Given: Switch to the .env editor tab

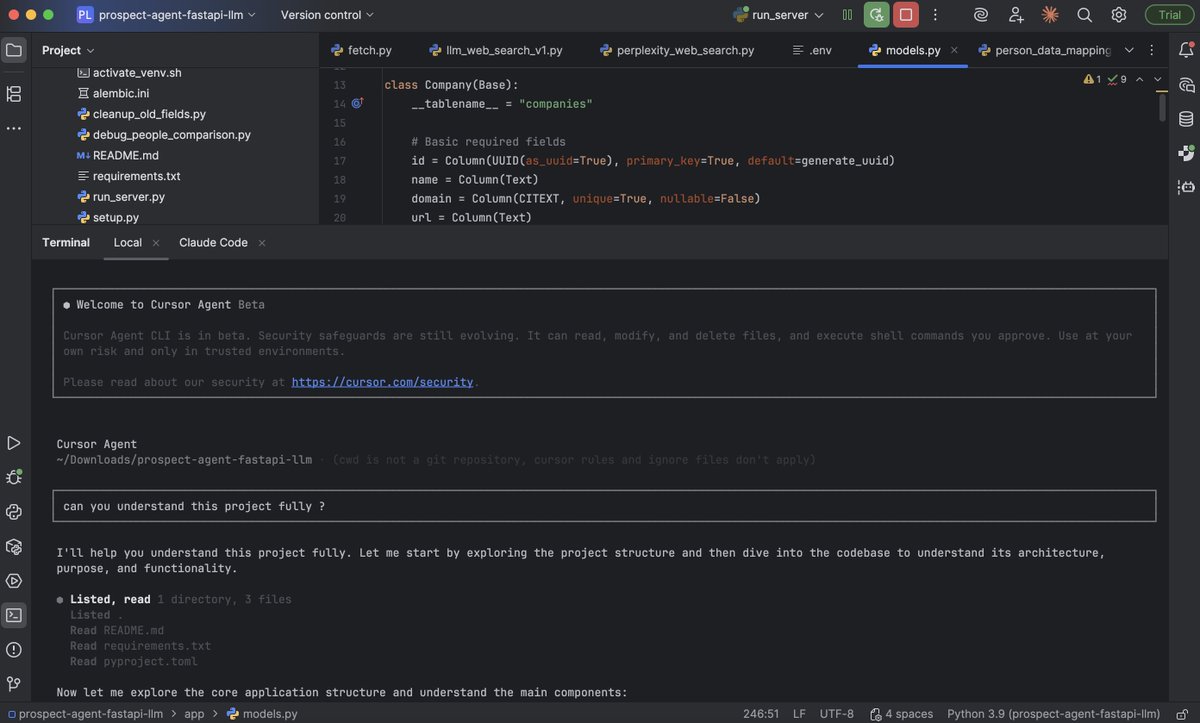Looking at the screenshot, I should tap(811, 50).
